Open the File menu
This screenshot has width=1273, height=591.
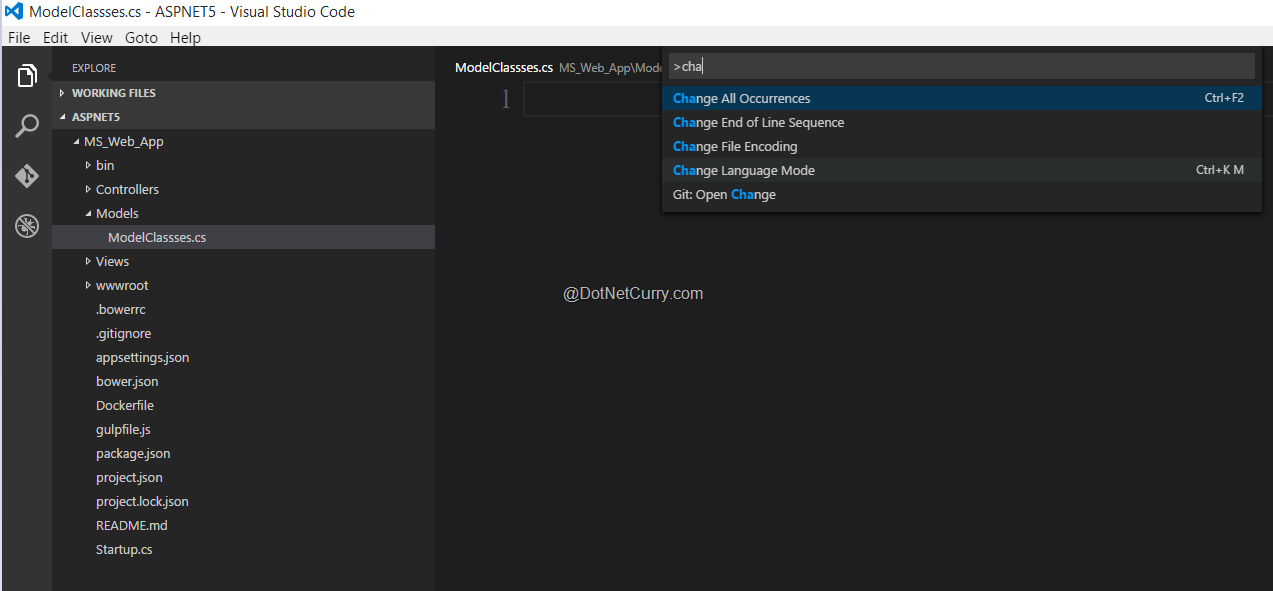19,38
